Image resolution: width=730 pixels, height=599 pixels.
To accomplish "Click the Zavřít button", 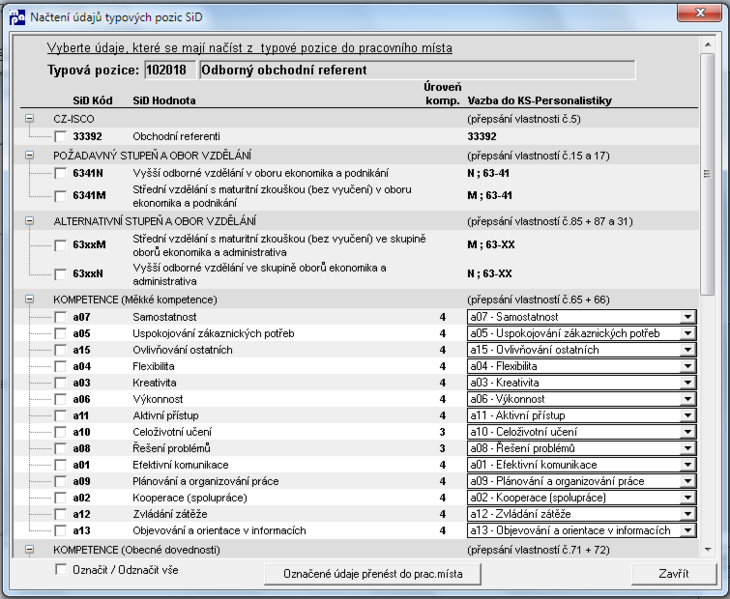I will pyautogui.click(x=674, y=574).
